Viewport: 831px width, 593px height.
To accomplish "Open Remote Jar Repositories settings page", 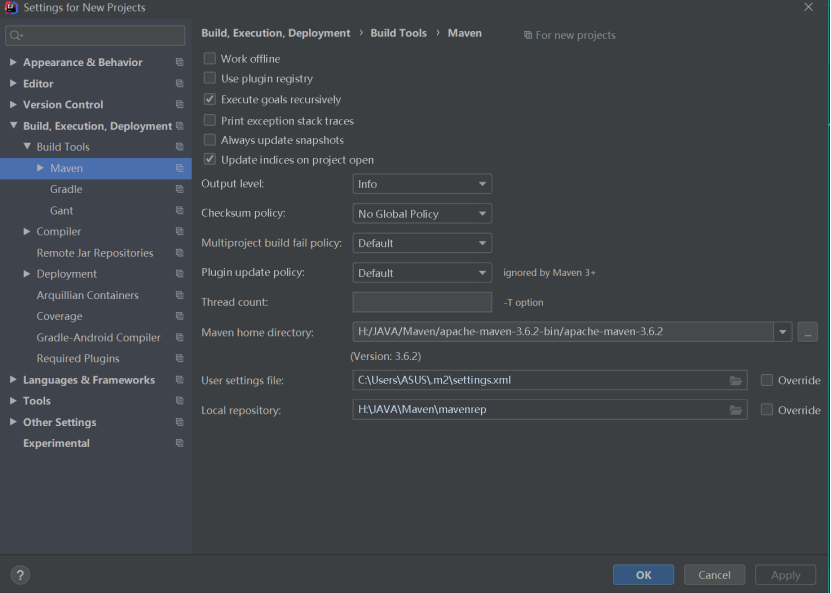I will click(x=95, y=253).
